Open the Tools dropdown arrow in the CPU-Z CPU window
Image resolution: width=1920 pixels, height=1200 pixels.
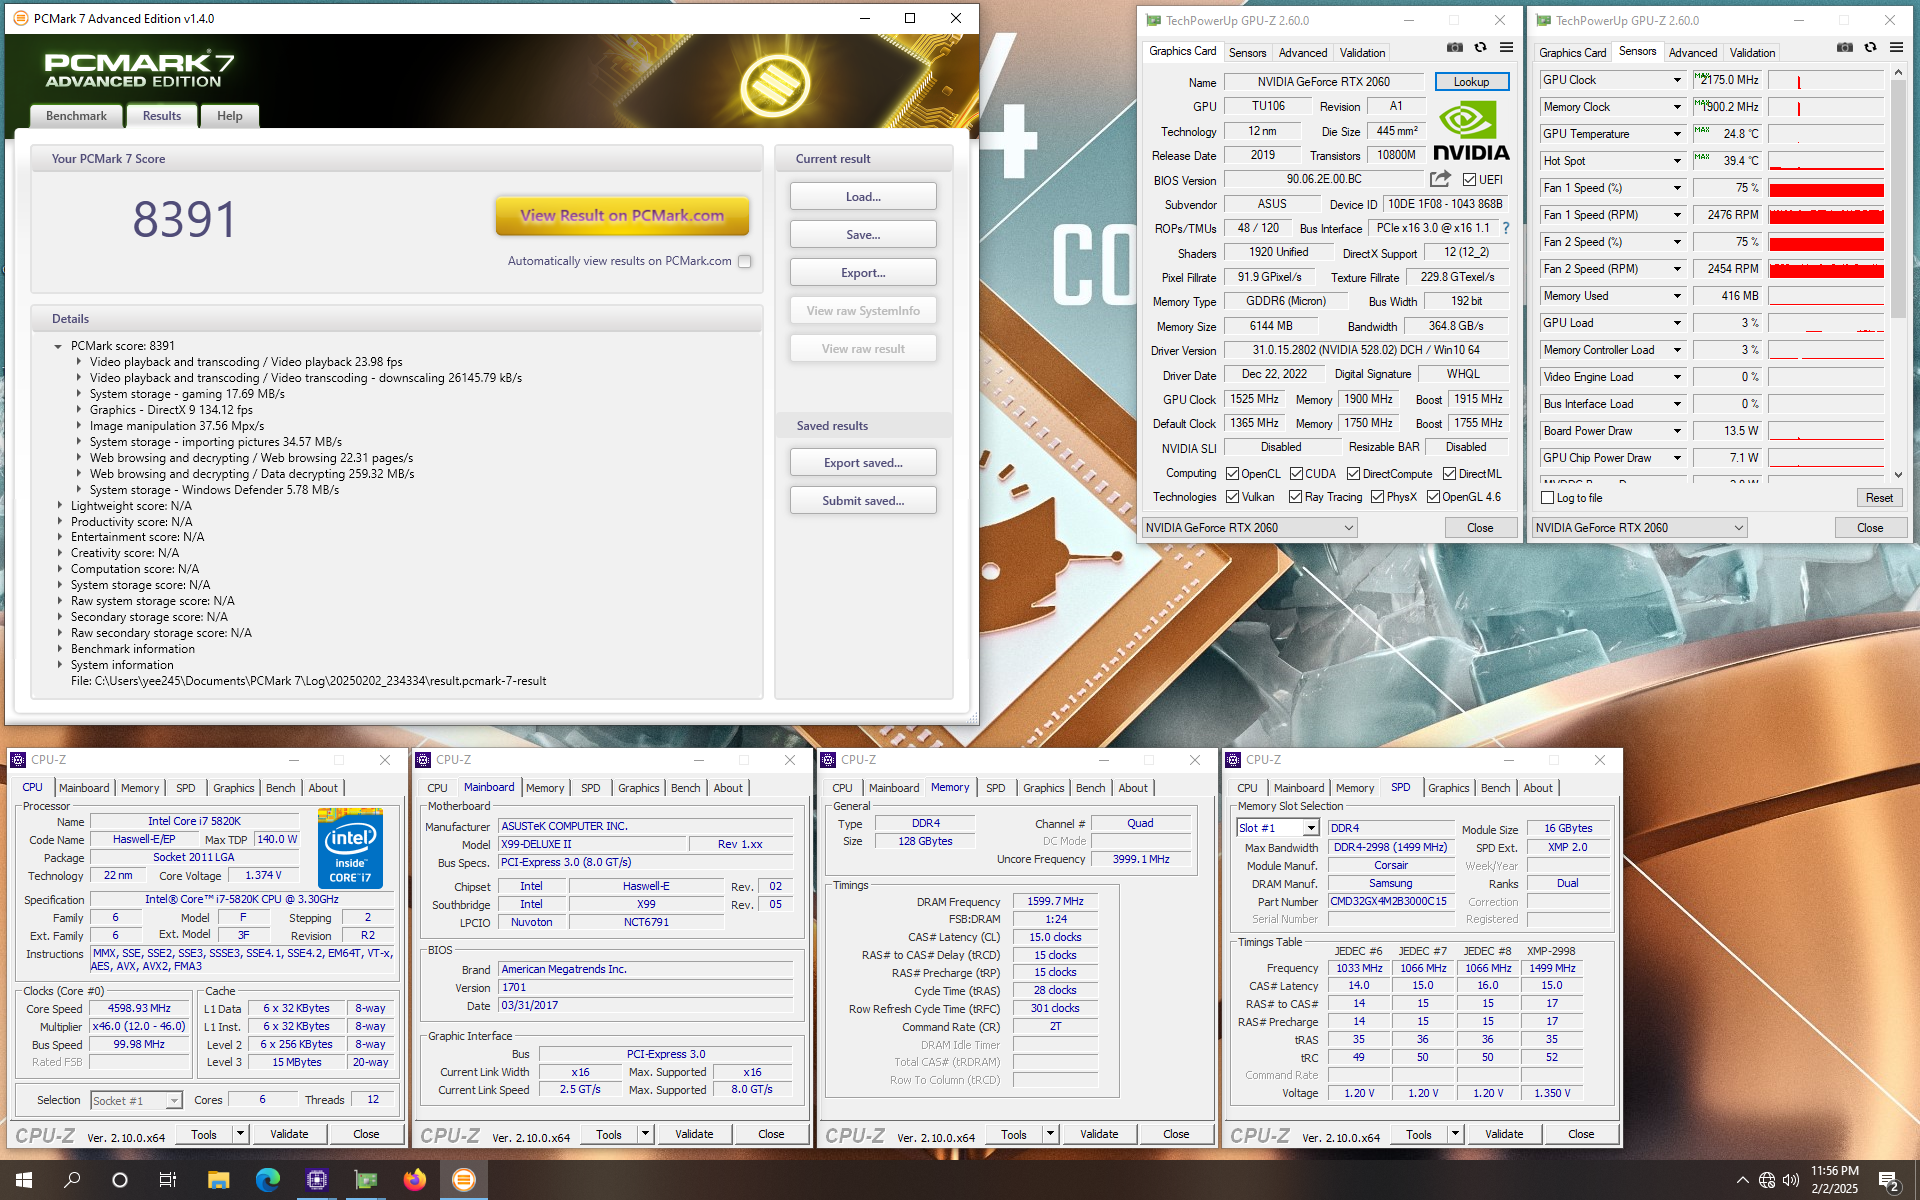pos(240,1134)
